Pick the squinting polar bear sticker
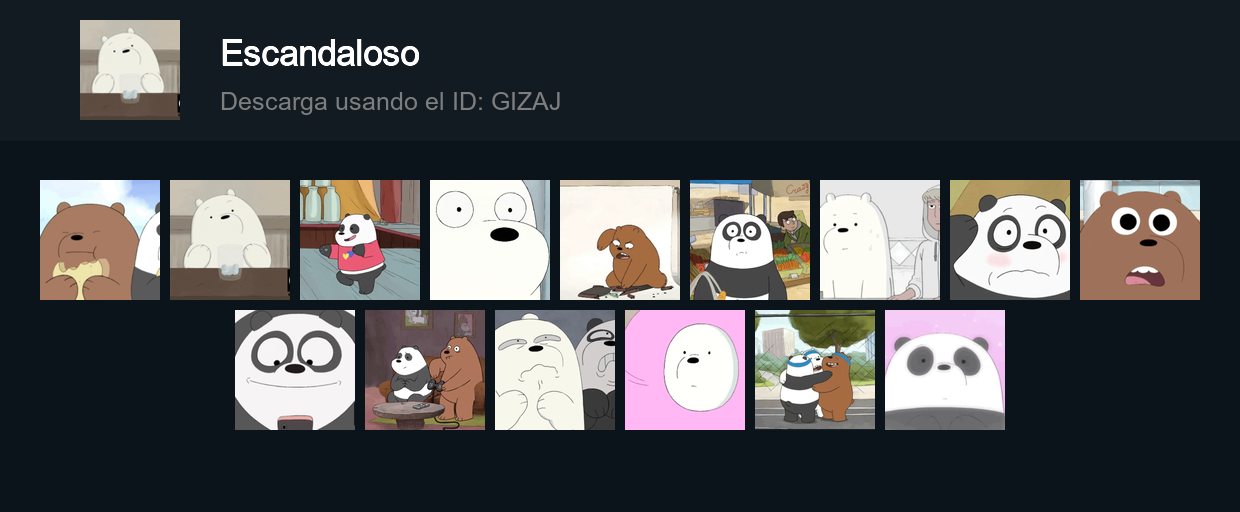1240x512 pixels. click(x=555, y=370)
